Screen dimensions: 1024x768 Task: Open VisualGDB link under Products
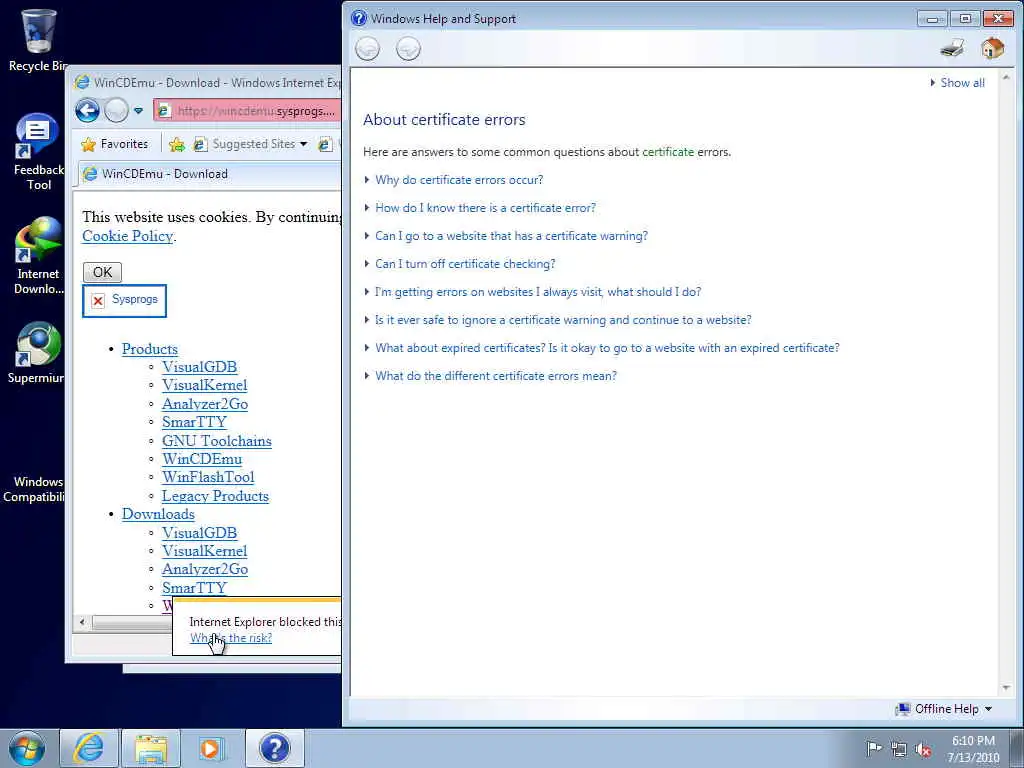click(199, 367)
